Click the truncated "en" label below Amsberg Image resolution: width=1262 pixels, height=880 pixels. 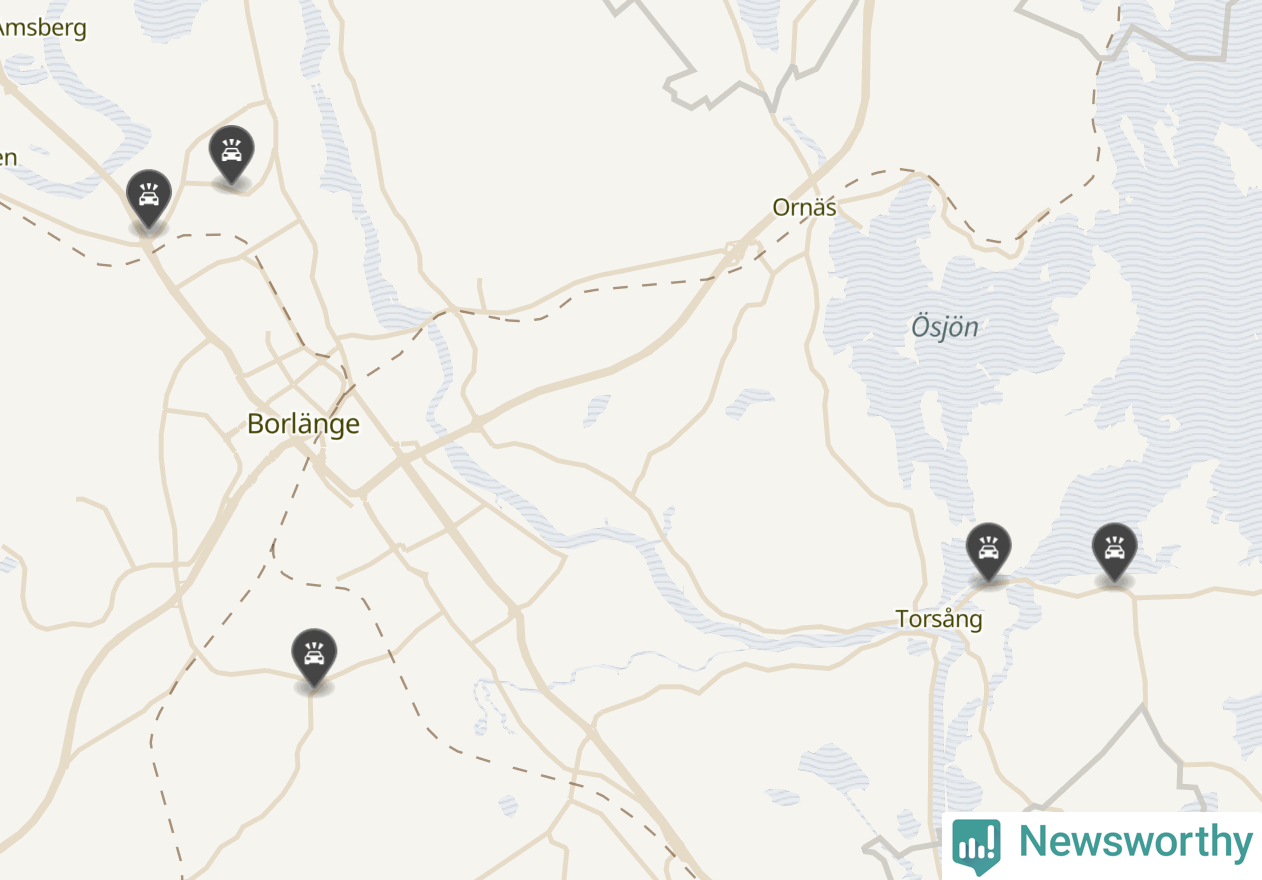click(x=9, y=157)
